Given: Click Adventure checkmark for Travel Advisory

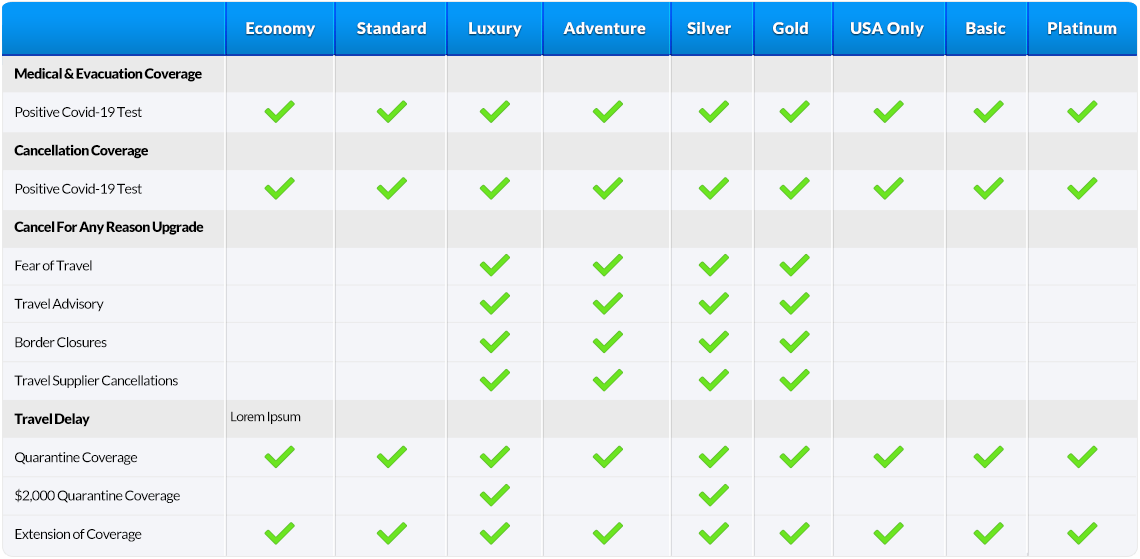Looking at the screenshot, I should click(608, 303).
